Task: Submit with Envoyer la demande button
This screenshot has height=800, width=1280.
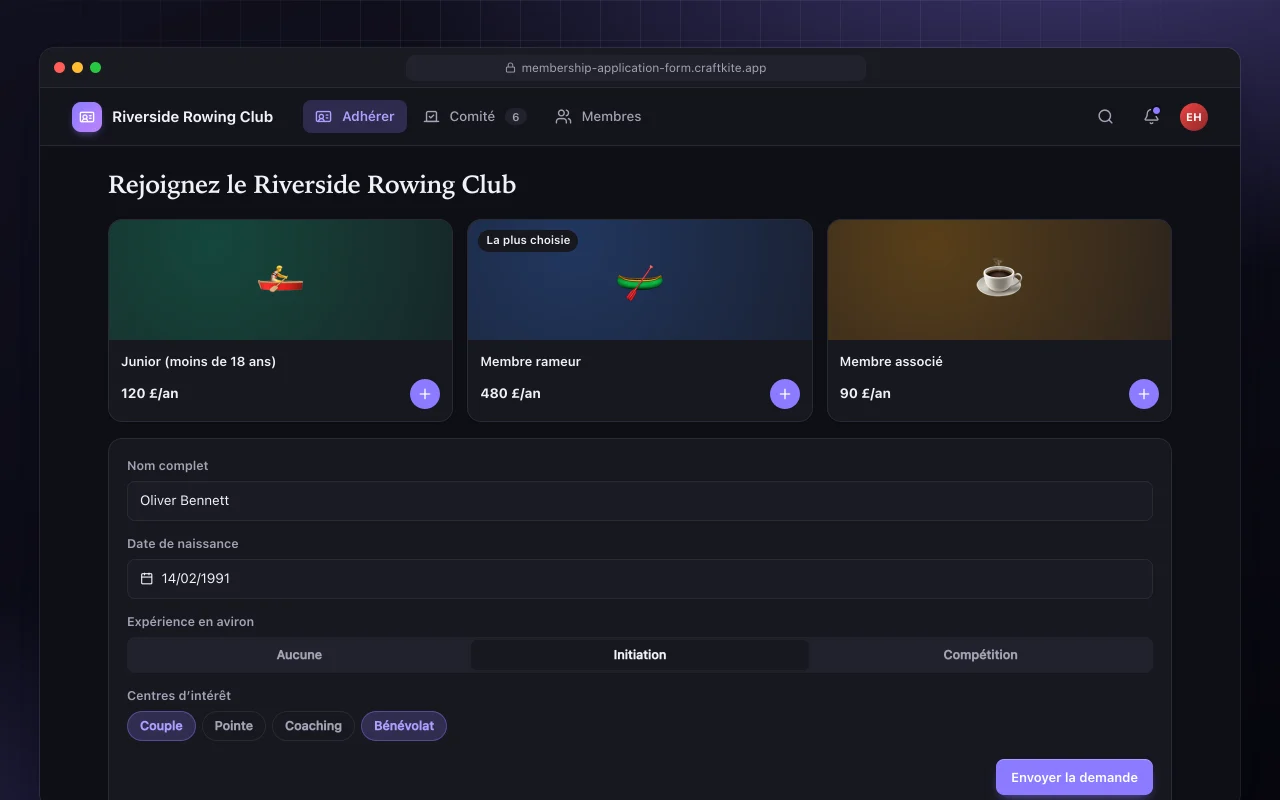Action: [x=1074, y=777]
